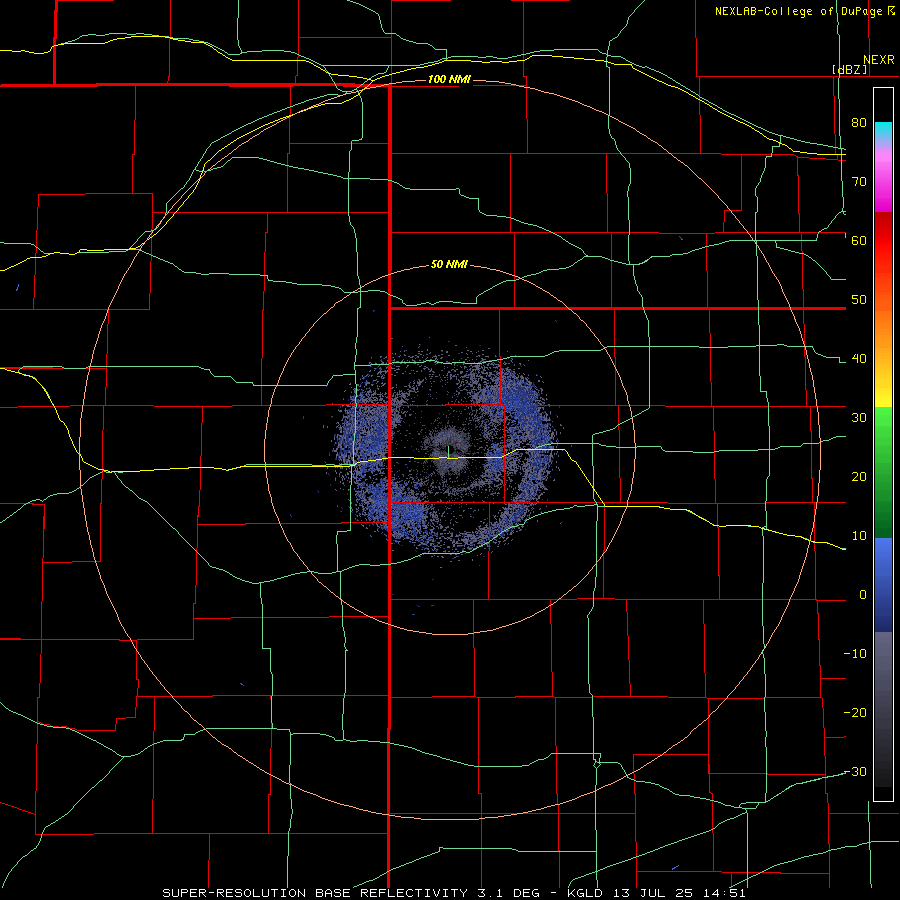Click the "50 NMI" range ring label
900x900 pixels.
[x=449, y=265]
